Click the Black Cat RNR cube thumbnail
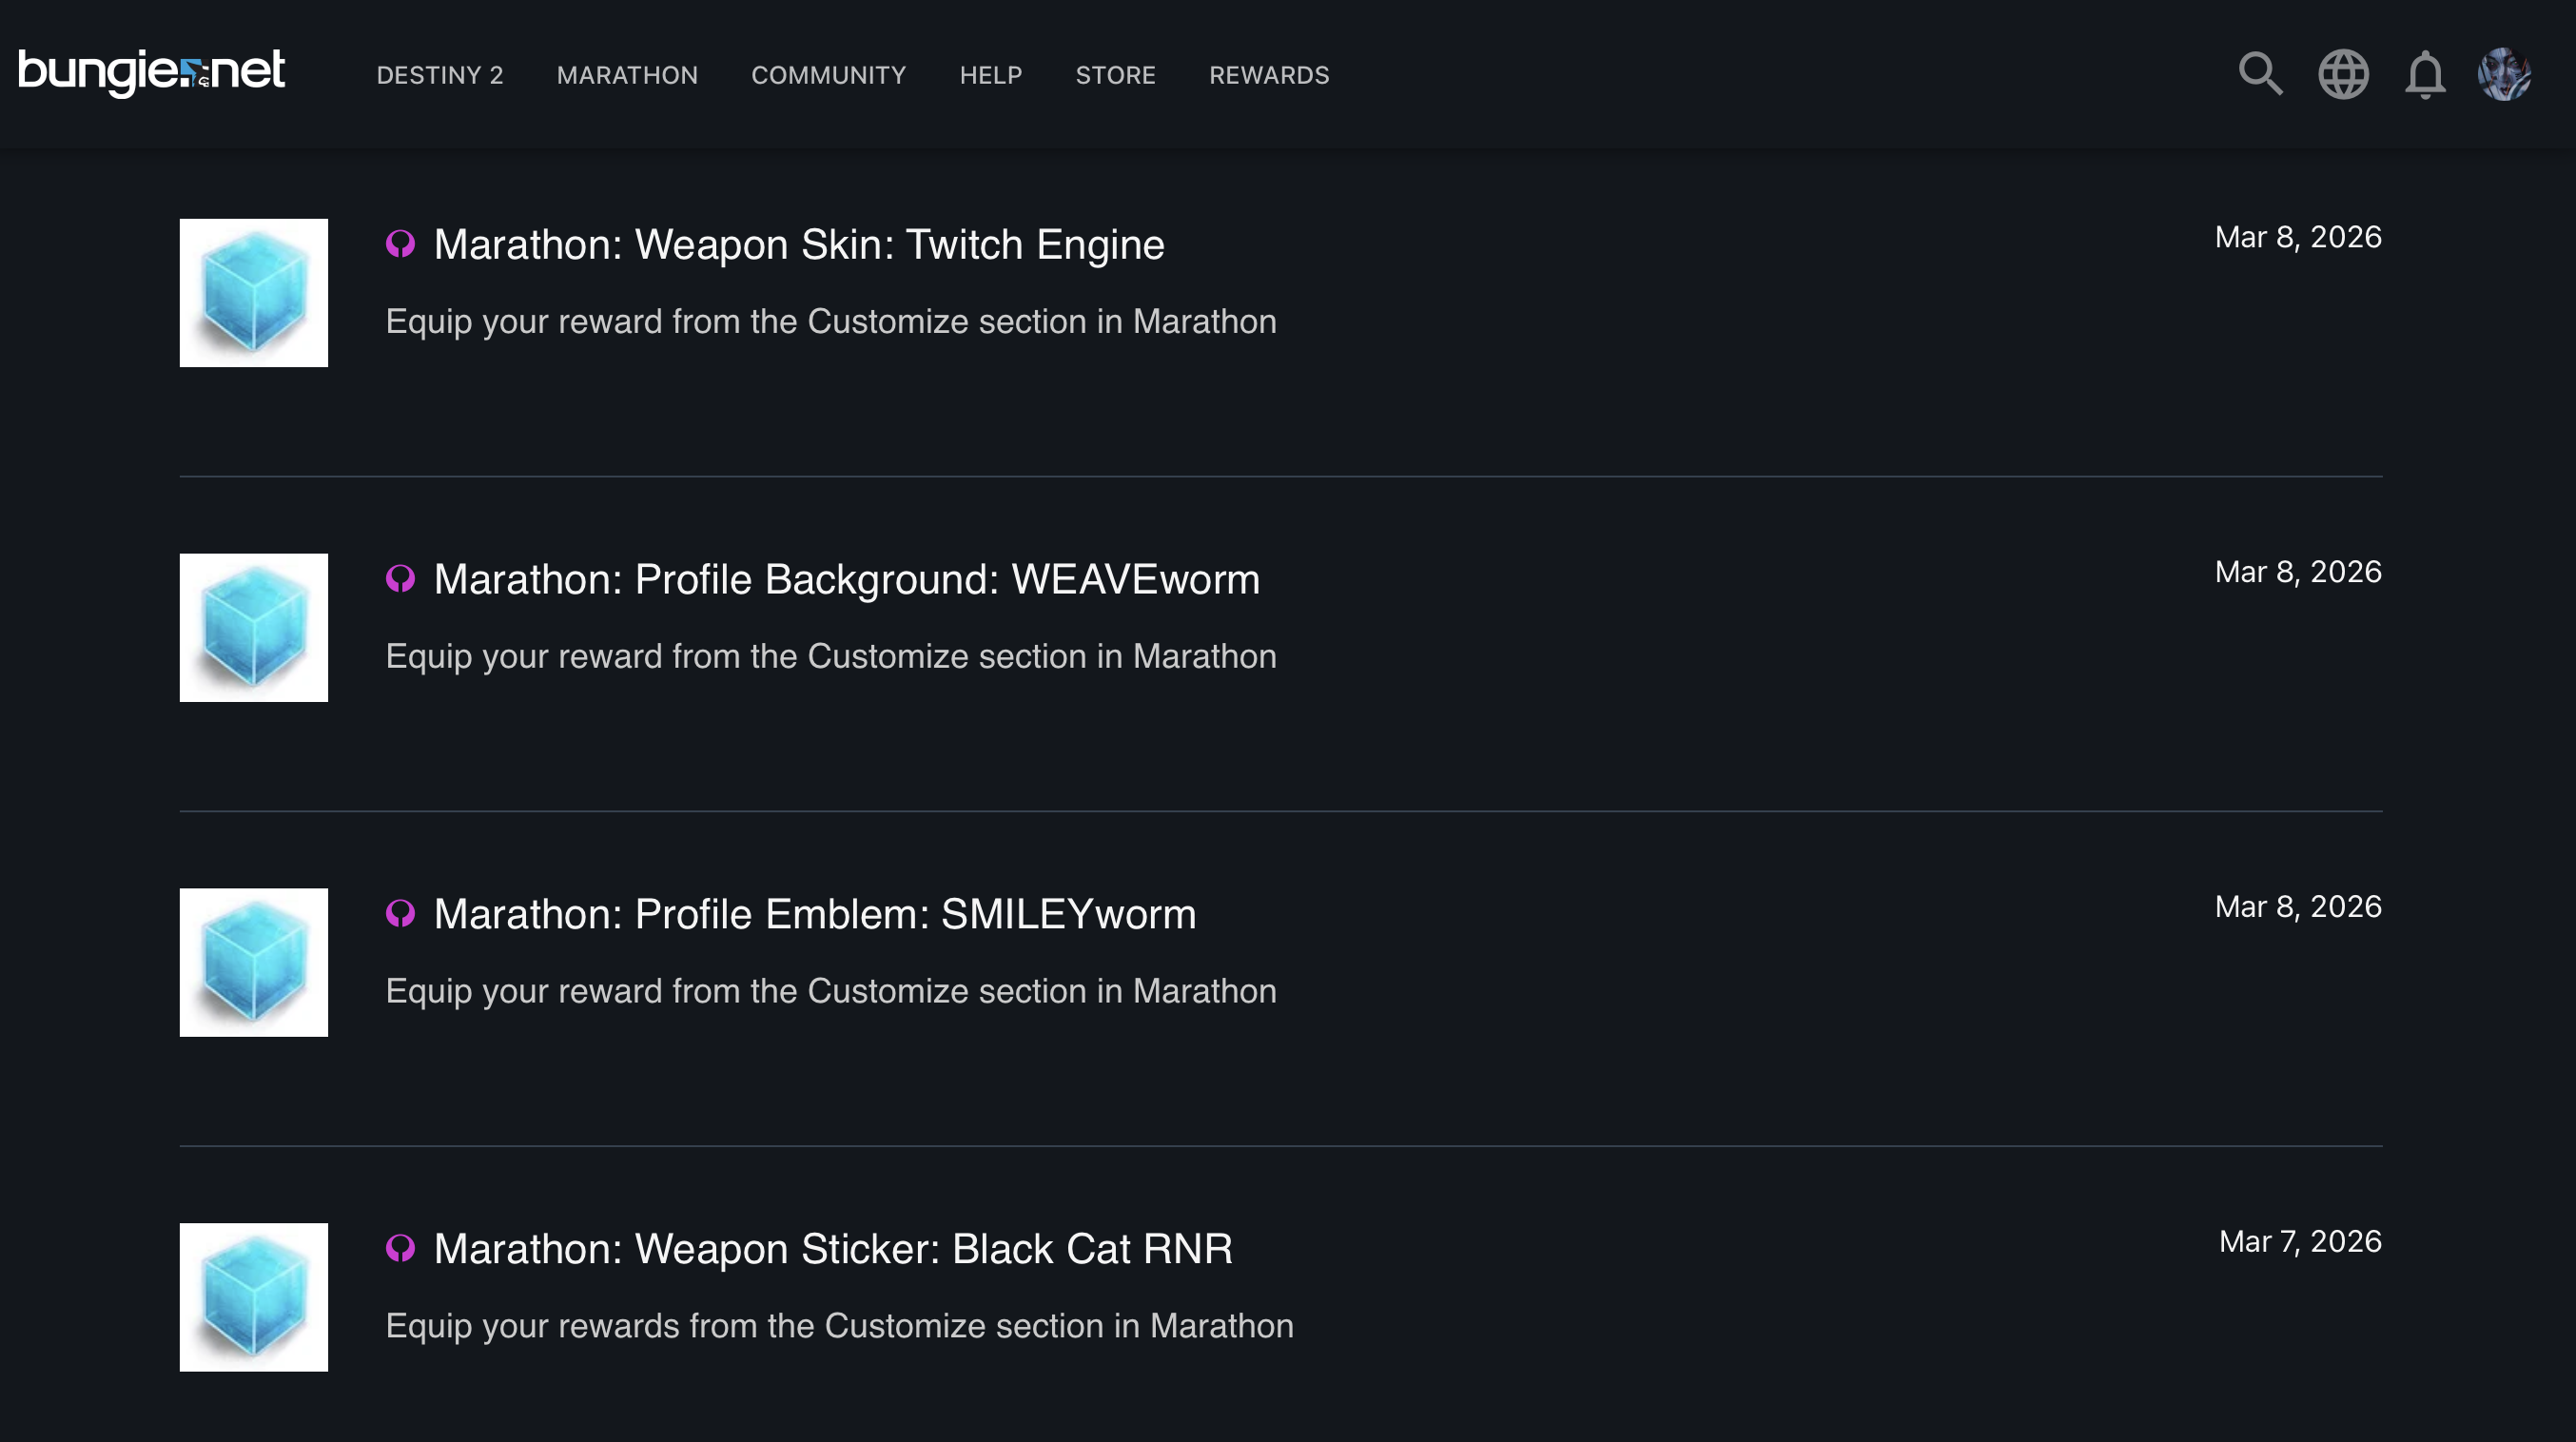This screenshot has width=2576, height=1442. pyautogui.click(x=254, y=1297)
